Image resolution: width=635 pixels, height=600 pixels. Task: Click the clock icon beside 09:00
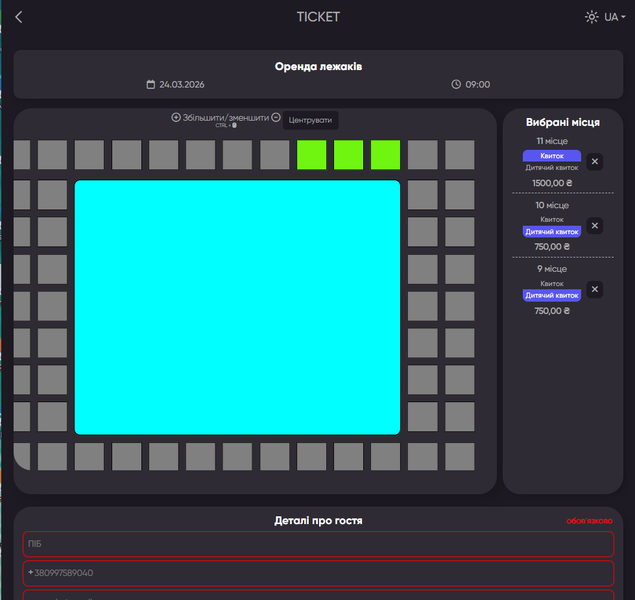coord(456,85)
